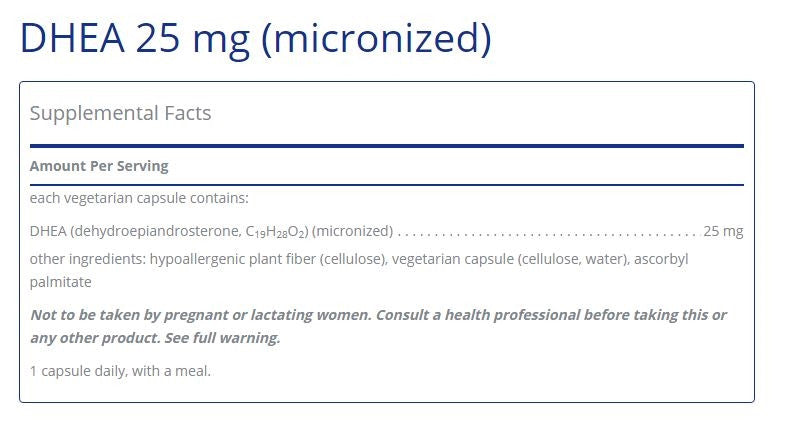Viewport: 793px width, 421px height.
Task: Click the word "ascorbyl"
Action: click(660, 259)
